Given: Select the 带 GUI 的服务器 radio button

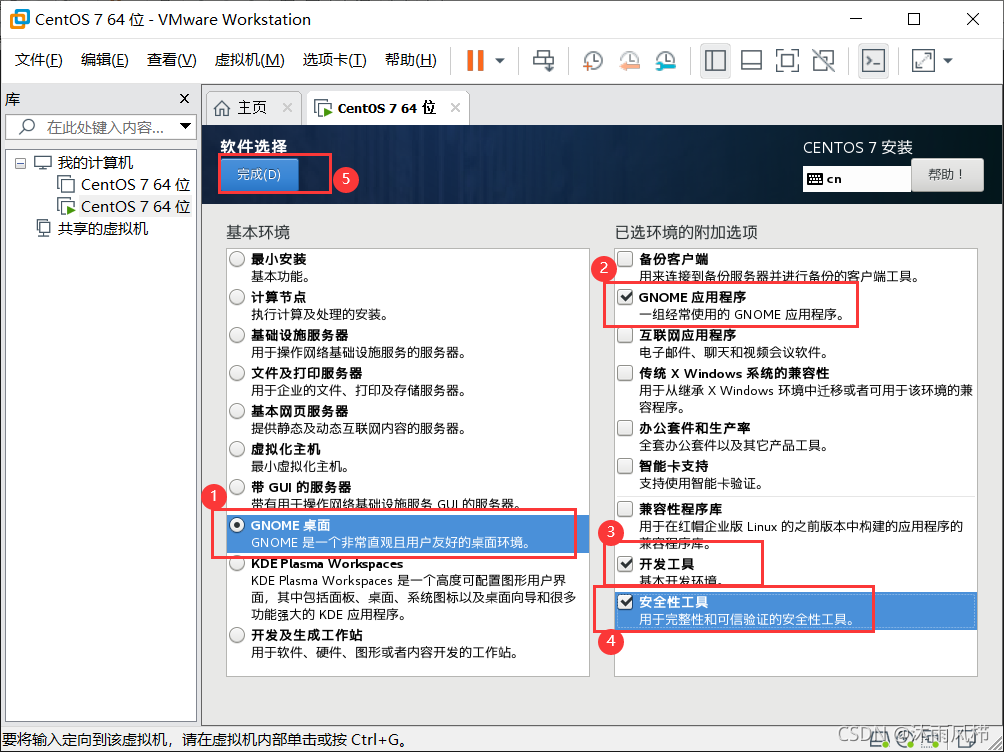Looking at the screenshot, I should pyautogui.click(x=237, y=487).
